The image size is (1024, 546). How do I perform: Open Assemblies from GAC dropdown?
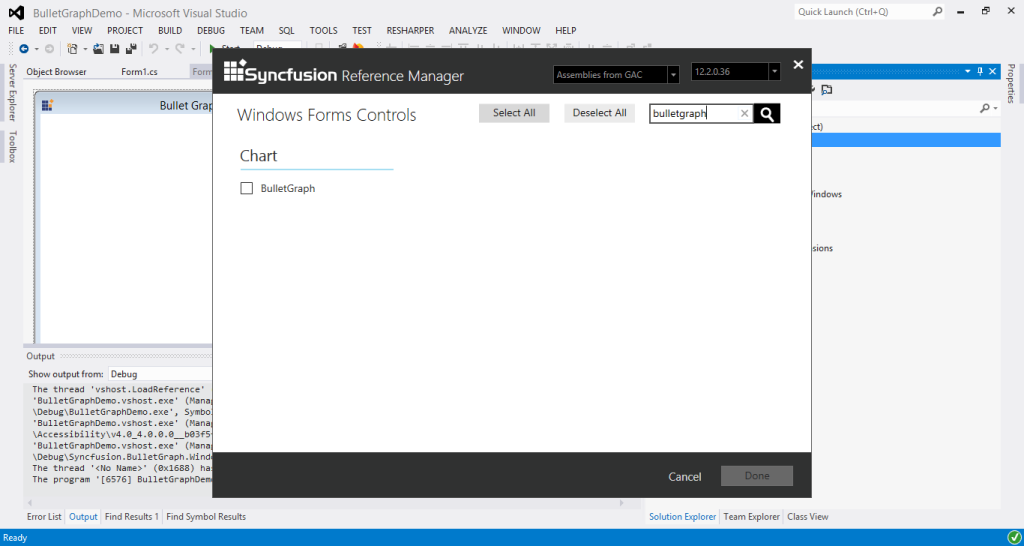673,74
